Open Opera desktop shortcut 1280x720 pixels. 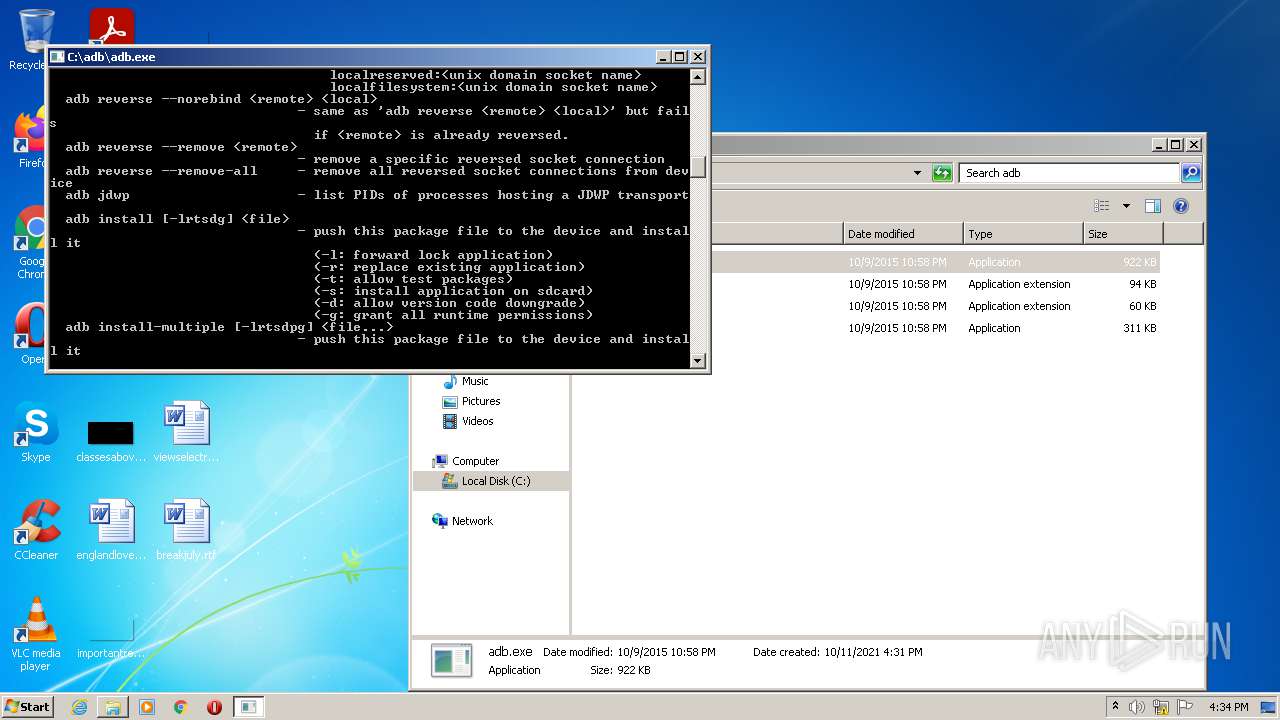(x=32, y=335)
